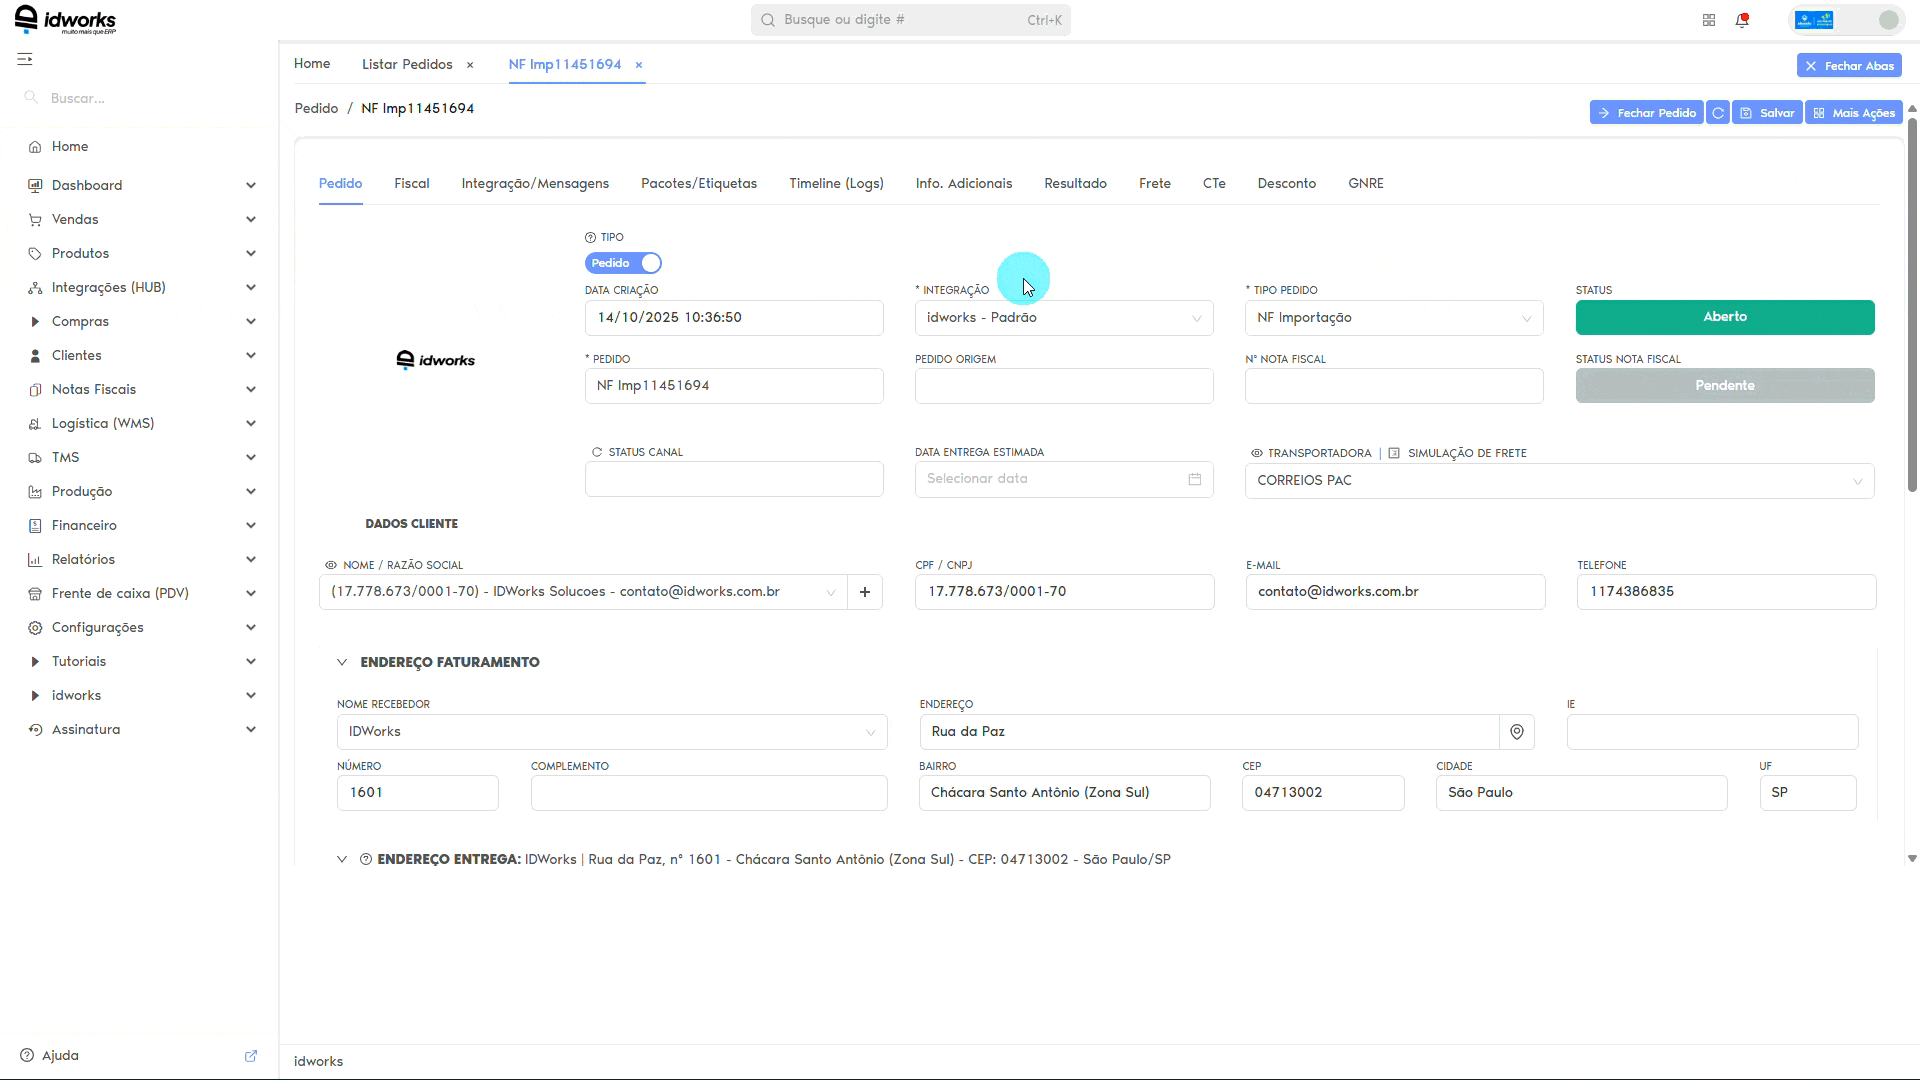Click the sidebar Buscar search field
The height and width of the screenshot is (1080, 1920).
[140, 98]
